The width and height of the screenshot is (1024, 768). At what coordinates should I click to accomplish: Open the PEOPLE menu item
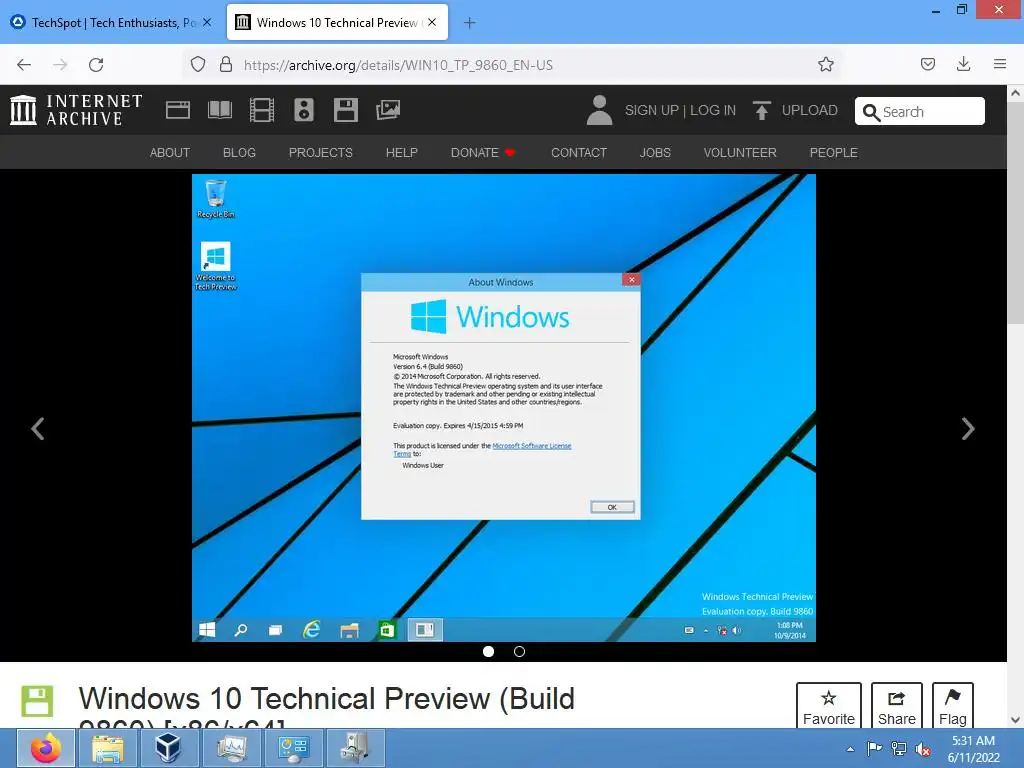click(x=833, y=152)
